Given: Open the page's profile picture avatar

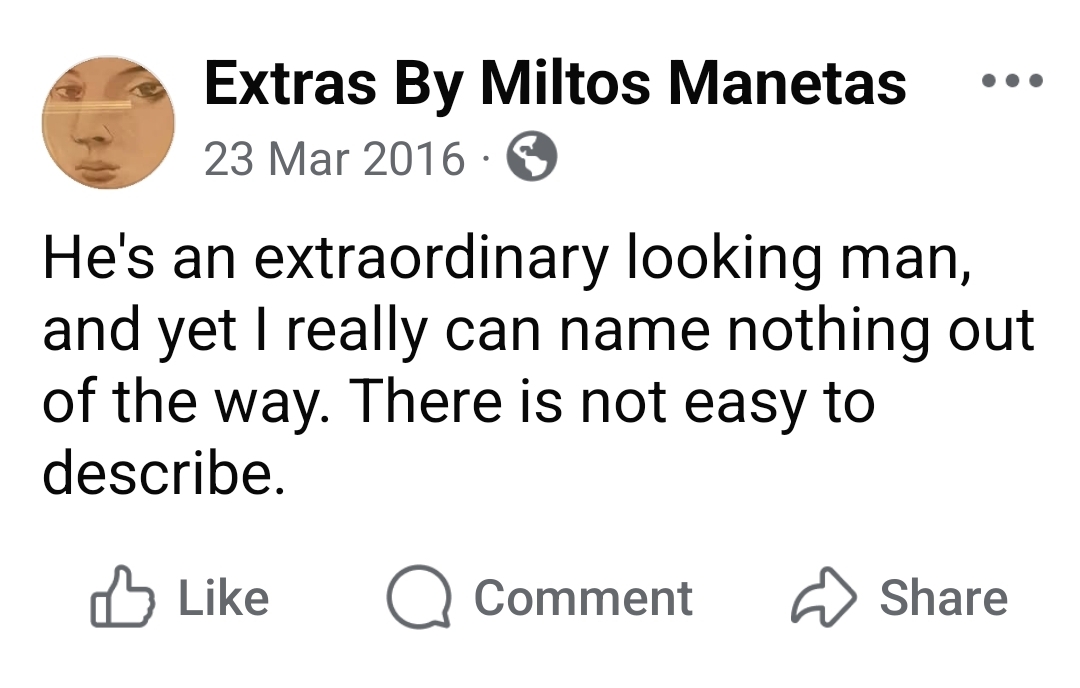Looking at the screenshot, I should pos(108,122).
